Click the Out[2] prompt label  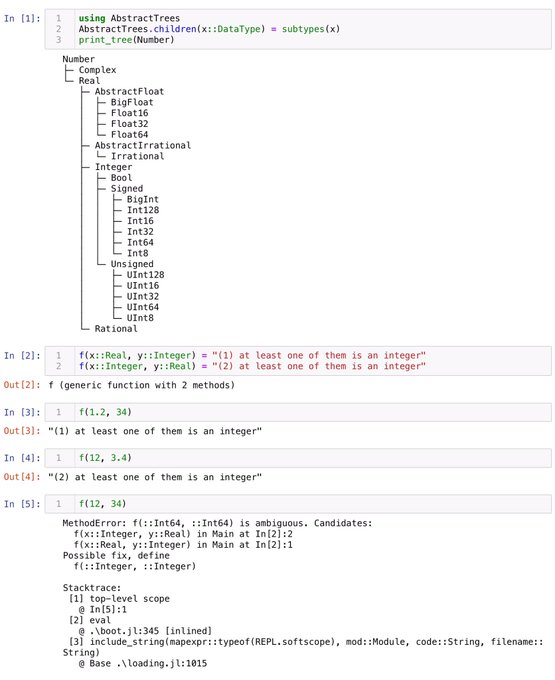pos(22,385)
